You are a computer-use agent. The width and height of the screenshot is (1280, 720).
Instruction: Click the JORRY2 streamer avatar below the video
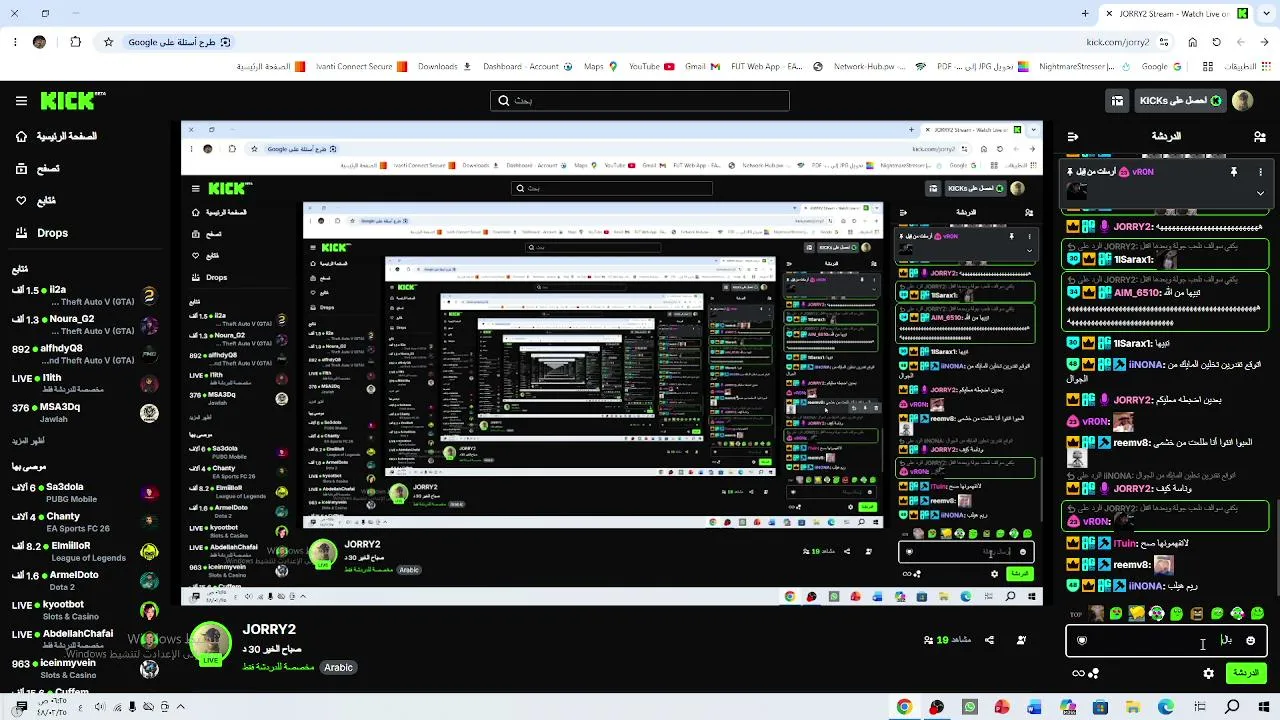[211, 644]
